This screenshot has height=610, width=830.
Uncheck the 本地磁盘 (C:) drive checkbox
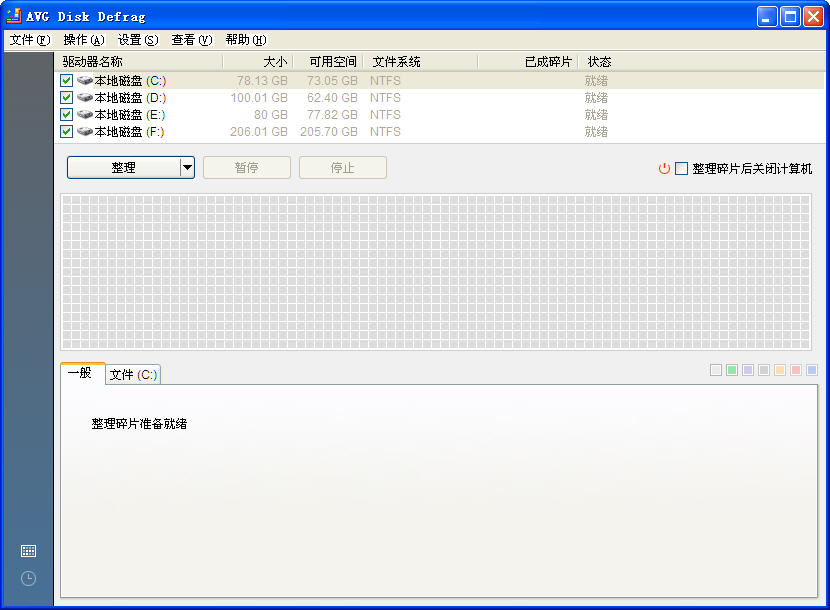coord(66,80)
